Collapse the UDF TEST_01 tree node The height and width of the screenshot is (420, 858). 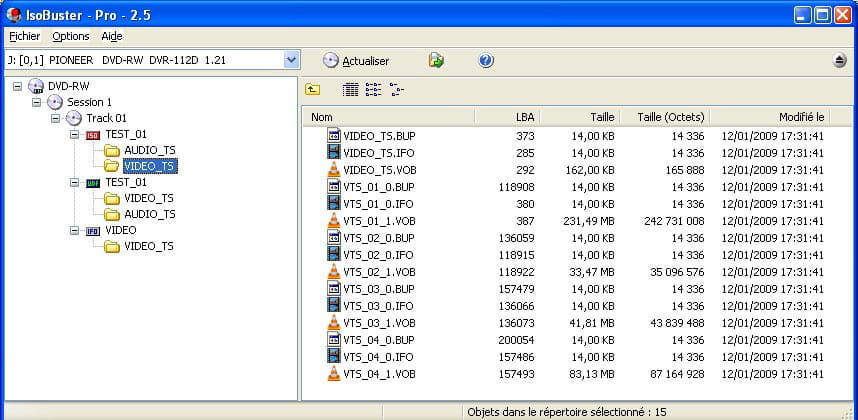(x=75, y=183)
